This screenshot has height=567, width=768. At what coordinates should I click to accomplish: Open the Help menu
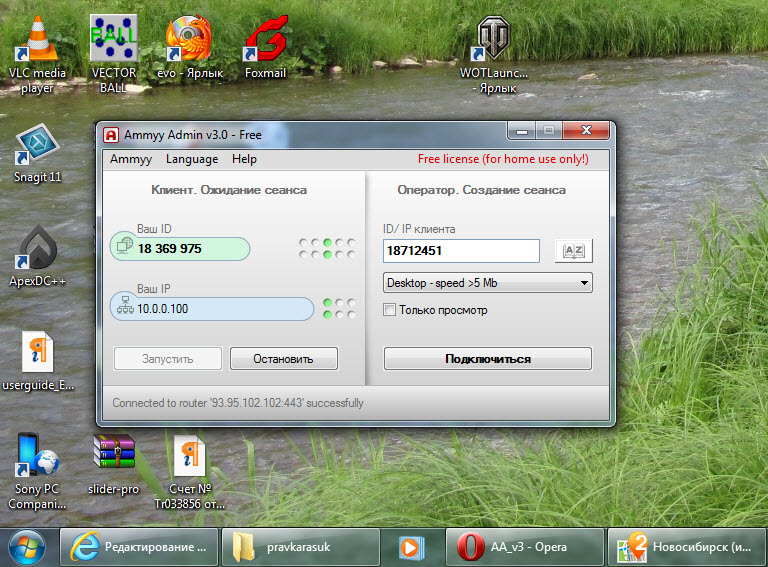click(244, 159)
